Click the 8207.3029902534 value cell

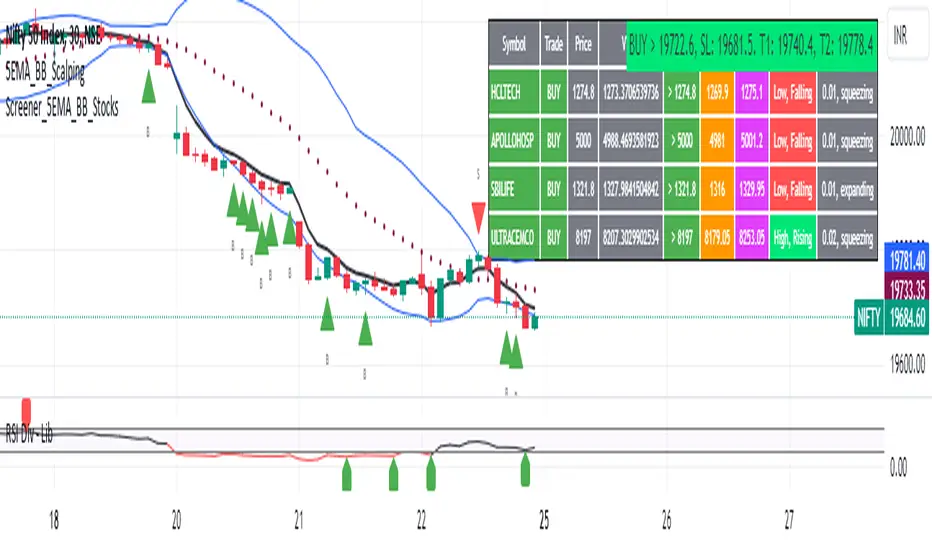pyautogui.click(x=631, y=238)
